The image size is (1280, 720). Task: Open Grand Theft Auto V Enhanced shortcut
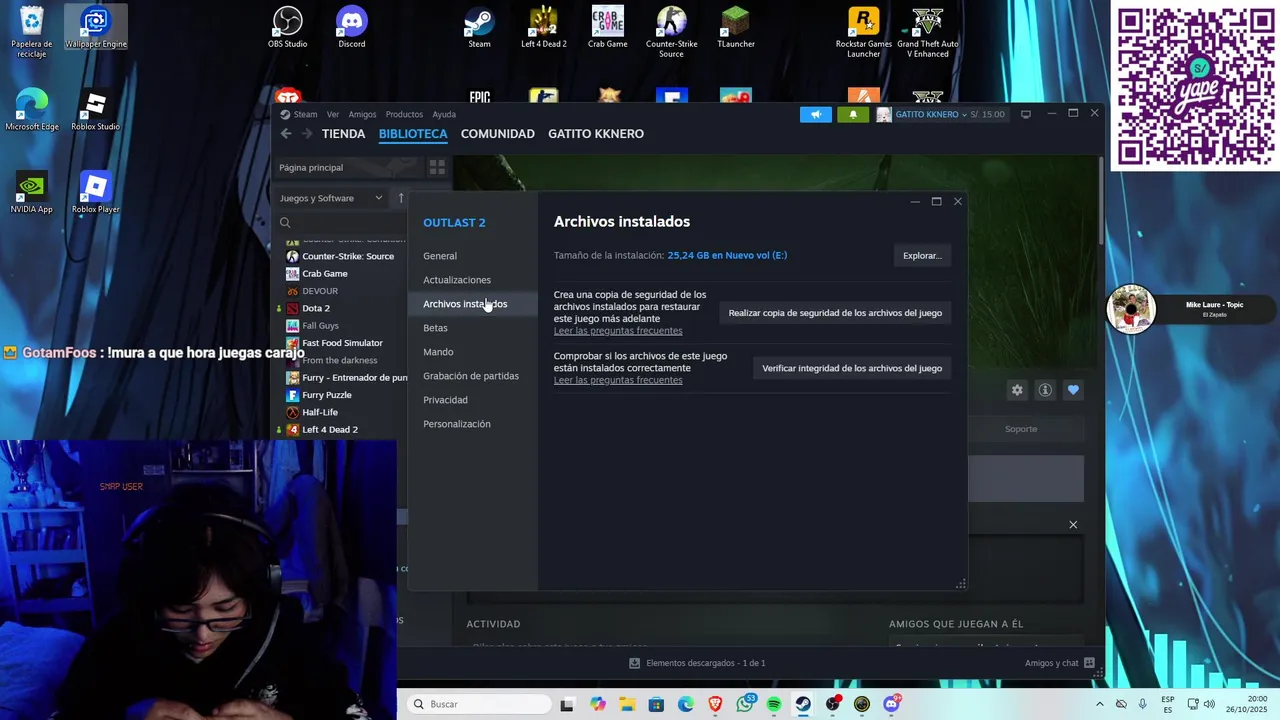click(x=927, y=32)
